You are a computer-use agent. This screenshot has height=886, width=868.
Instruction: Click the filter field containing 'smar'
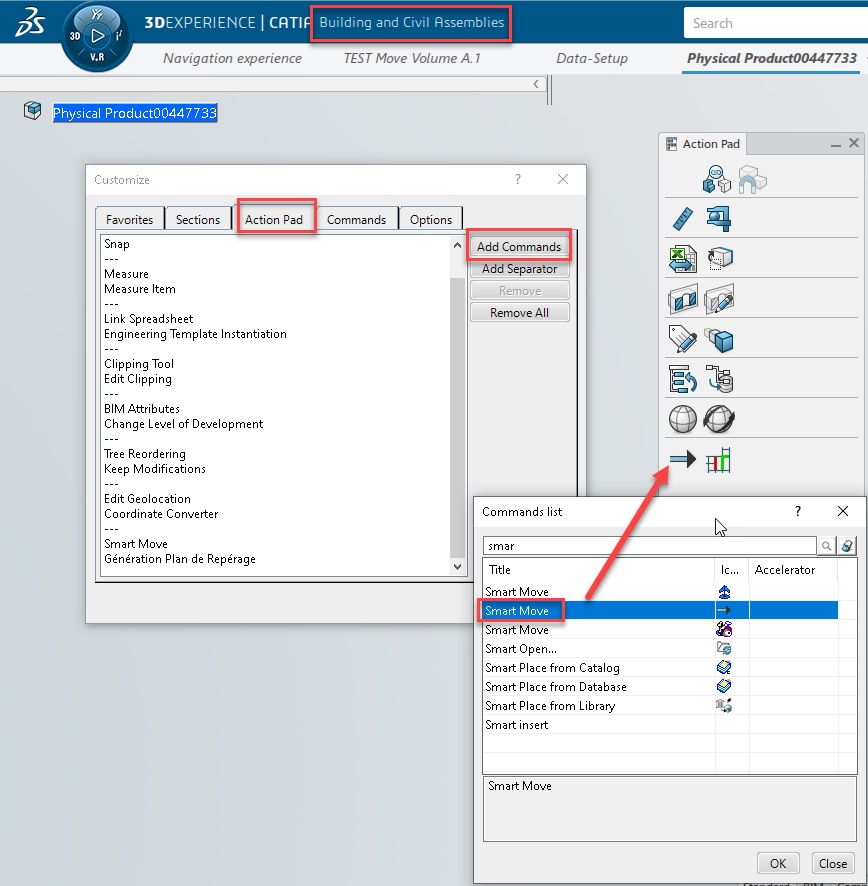click(x=649, y=546)
